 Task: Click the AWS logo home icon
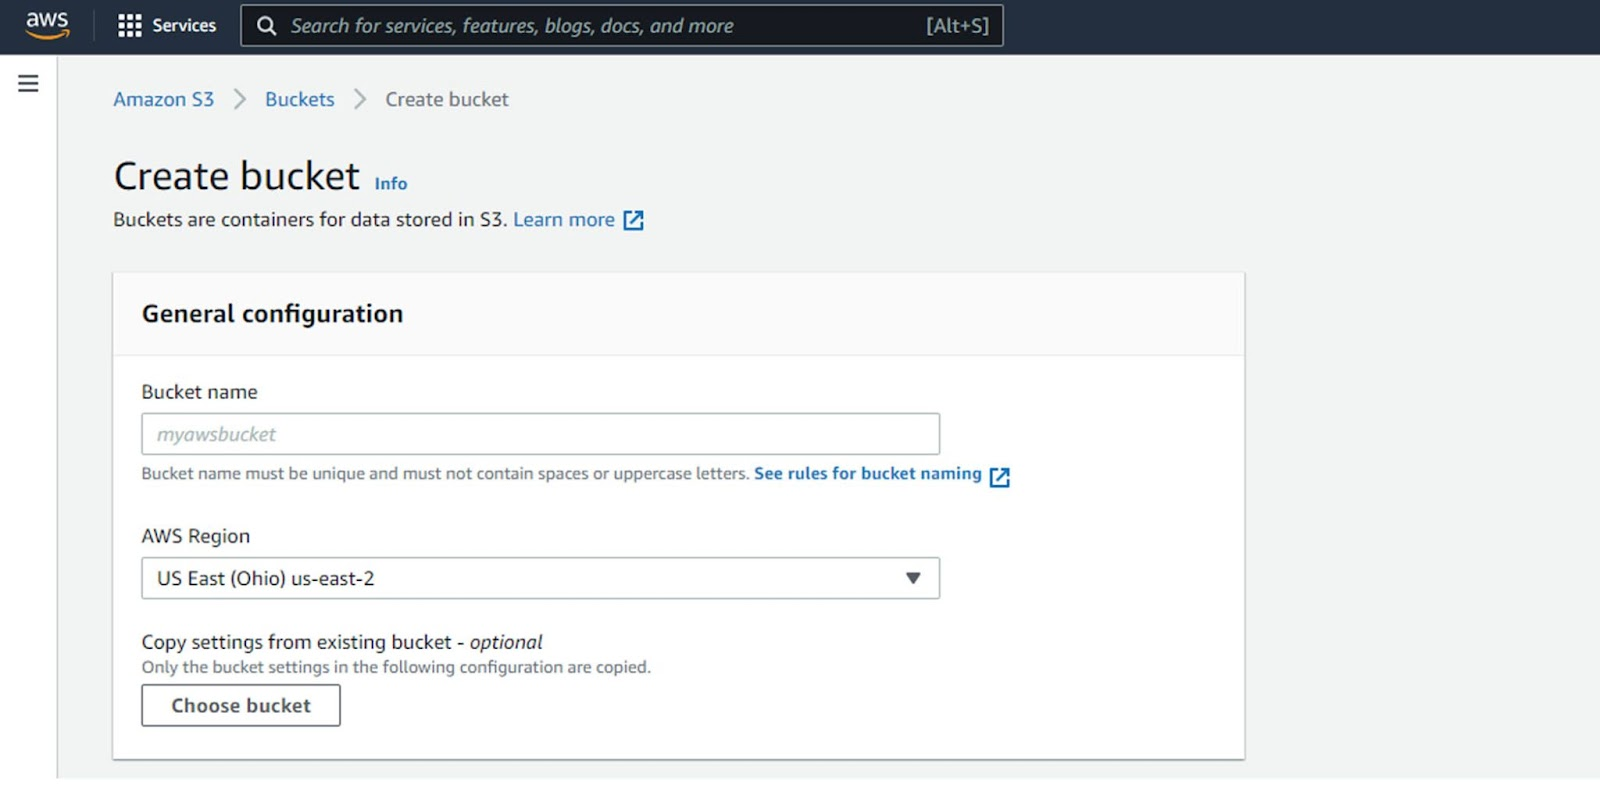[47, 25]
